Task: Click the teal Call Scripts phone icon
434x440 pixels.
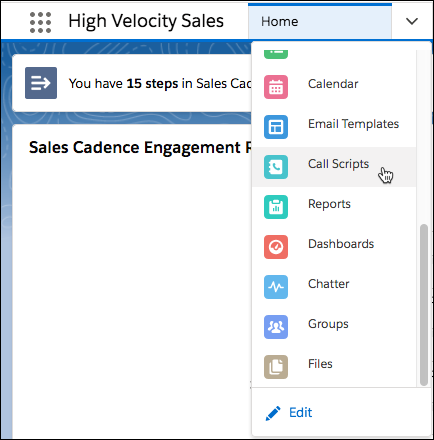Action: point(276,167)
